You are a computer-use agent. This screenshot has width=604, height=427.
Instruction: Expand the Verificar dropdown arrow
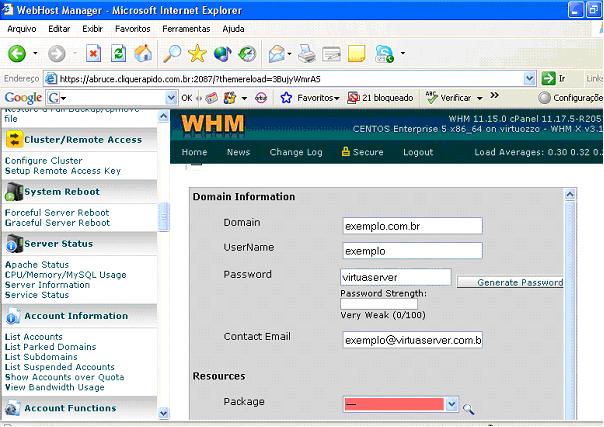pos(480,99)
